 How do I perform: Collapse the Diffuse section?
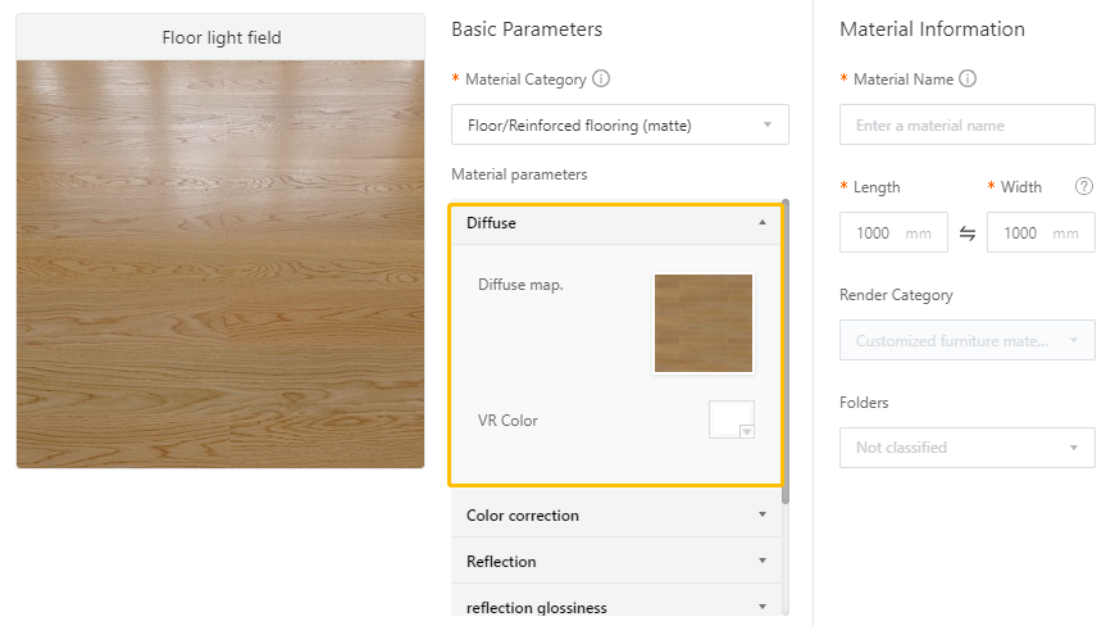pyautogui.click(x=762, y=223)
